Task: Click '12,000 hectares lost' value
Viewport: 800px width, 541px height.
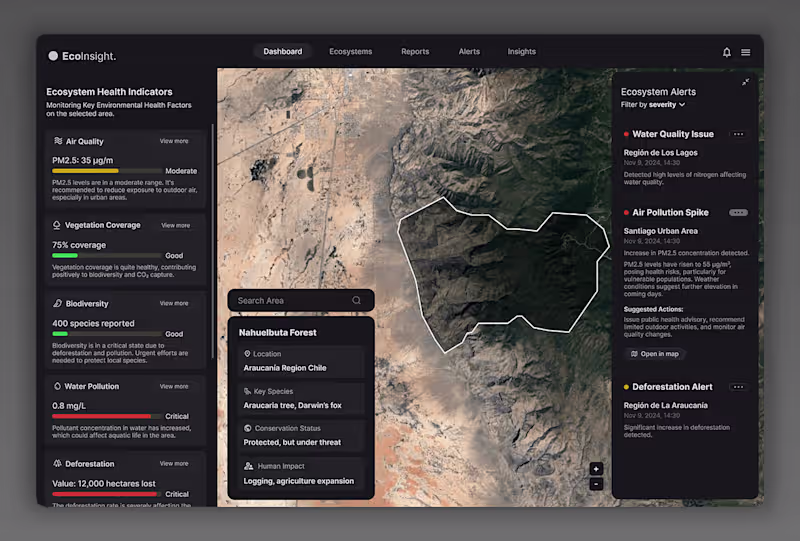Action: (x=117, y=483)
